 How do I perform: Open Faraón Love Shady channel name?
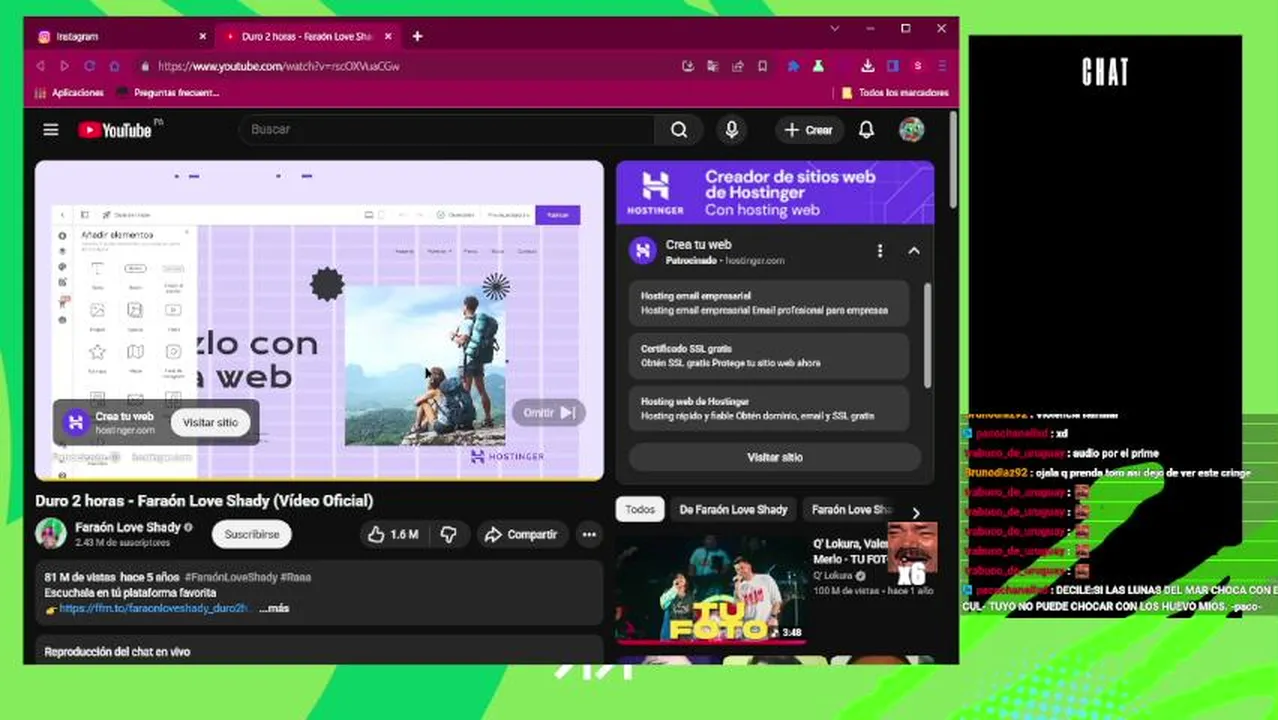128,527
